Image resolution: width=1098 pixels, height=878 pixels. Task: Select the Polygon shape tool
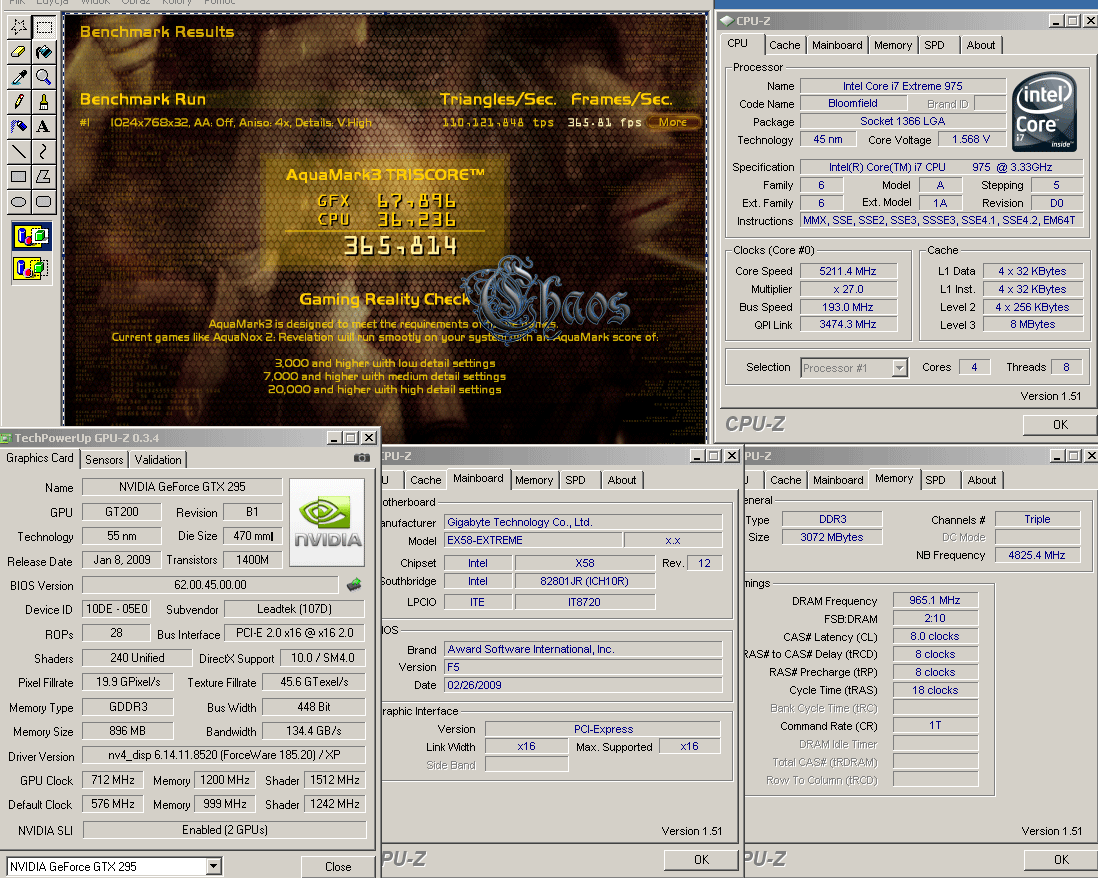(x=44, y=176)
